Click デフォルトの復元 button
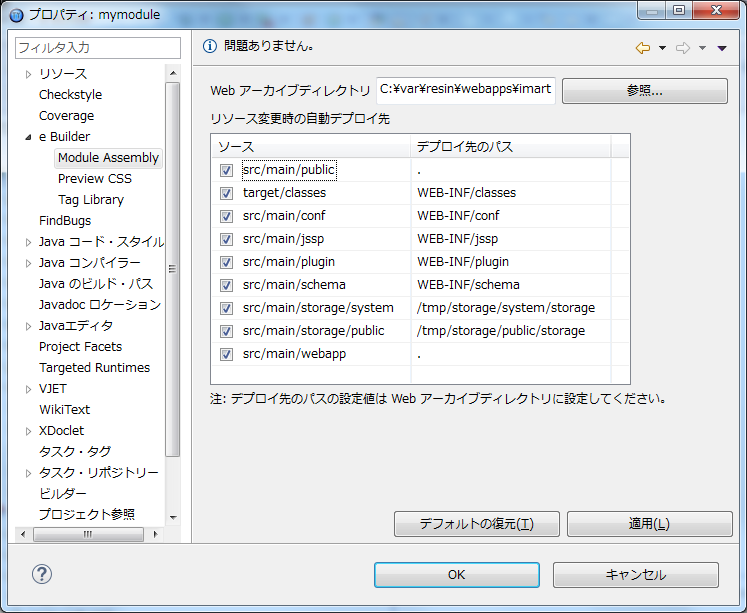This screenshot has width=747, height=613. pos(476,524)
